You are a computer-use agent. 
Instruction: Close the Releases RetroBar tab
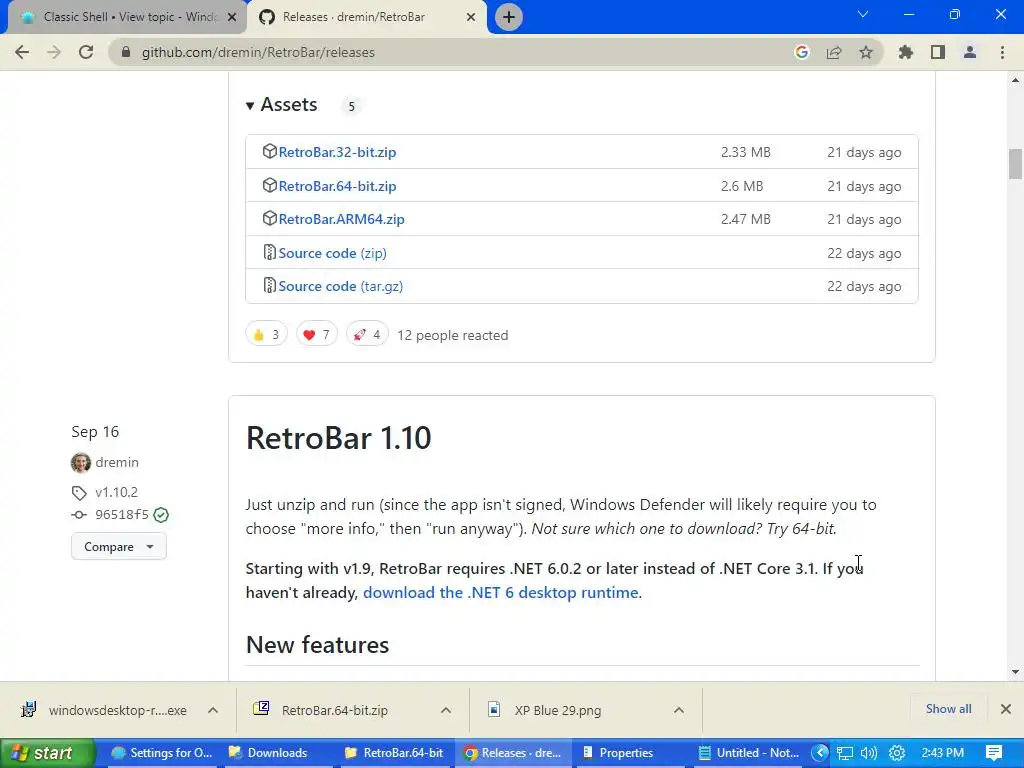pos(470,18)
